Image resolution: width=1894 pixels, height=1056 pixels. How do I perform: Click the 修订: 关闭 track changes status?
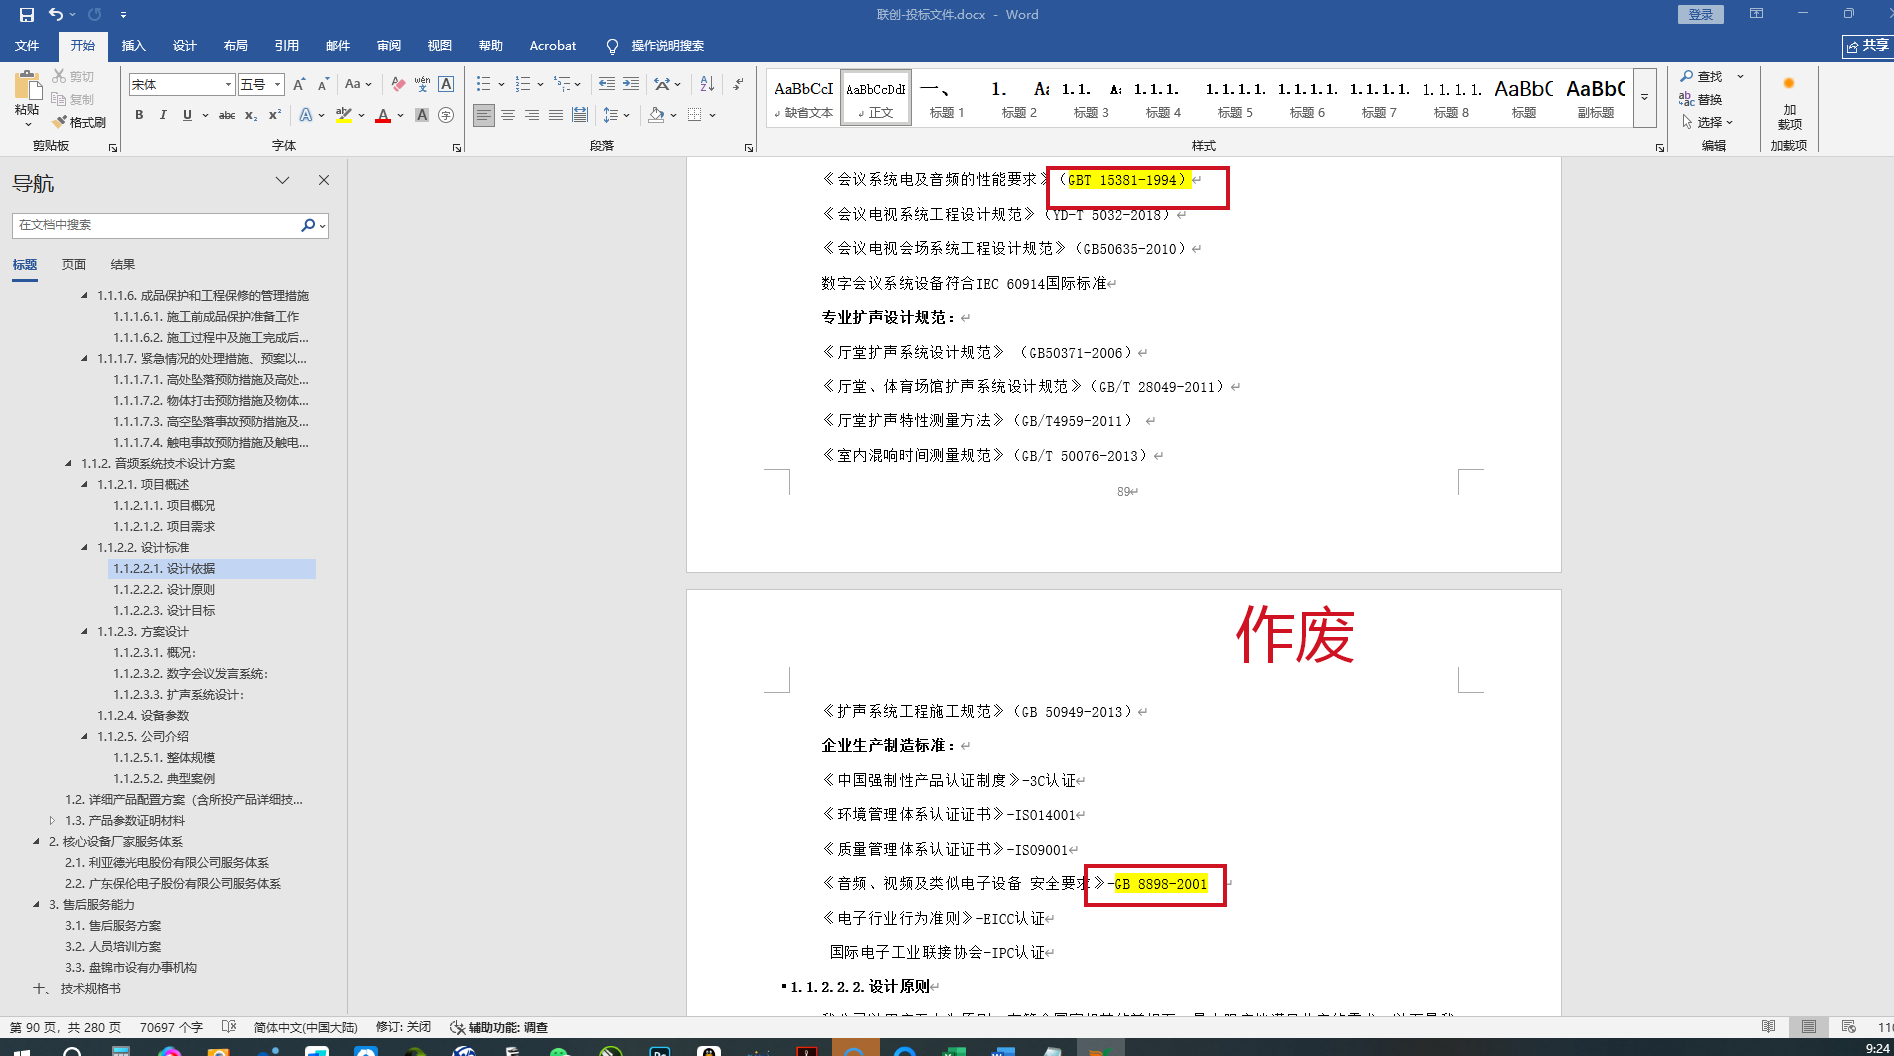point(403,1027)
